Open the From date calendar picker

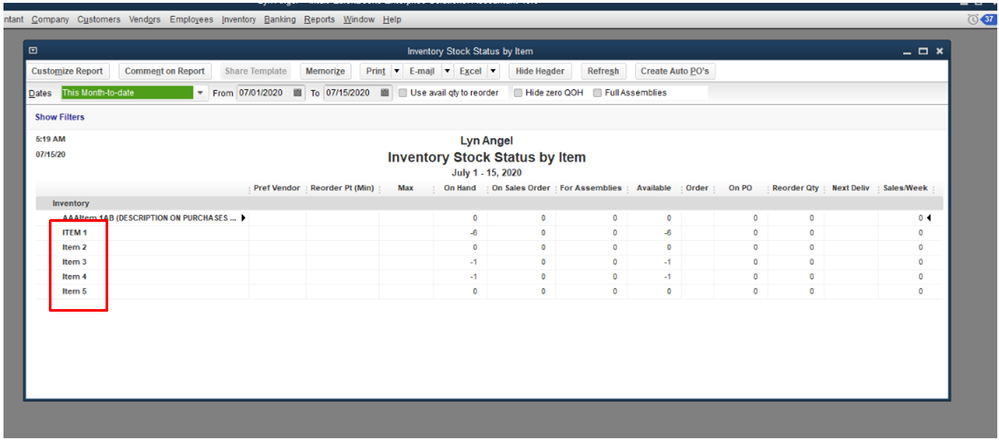[298, 93]
